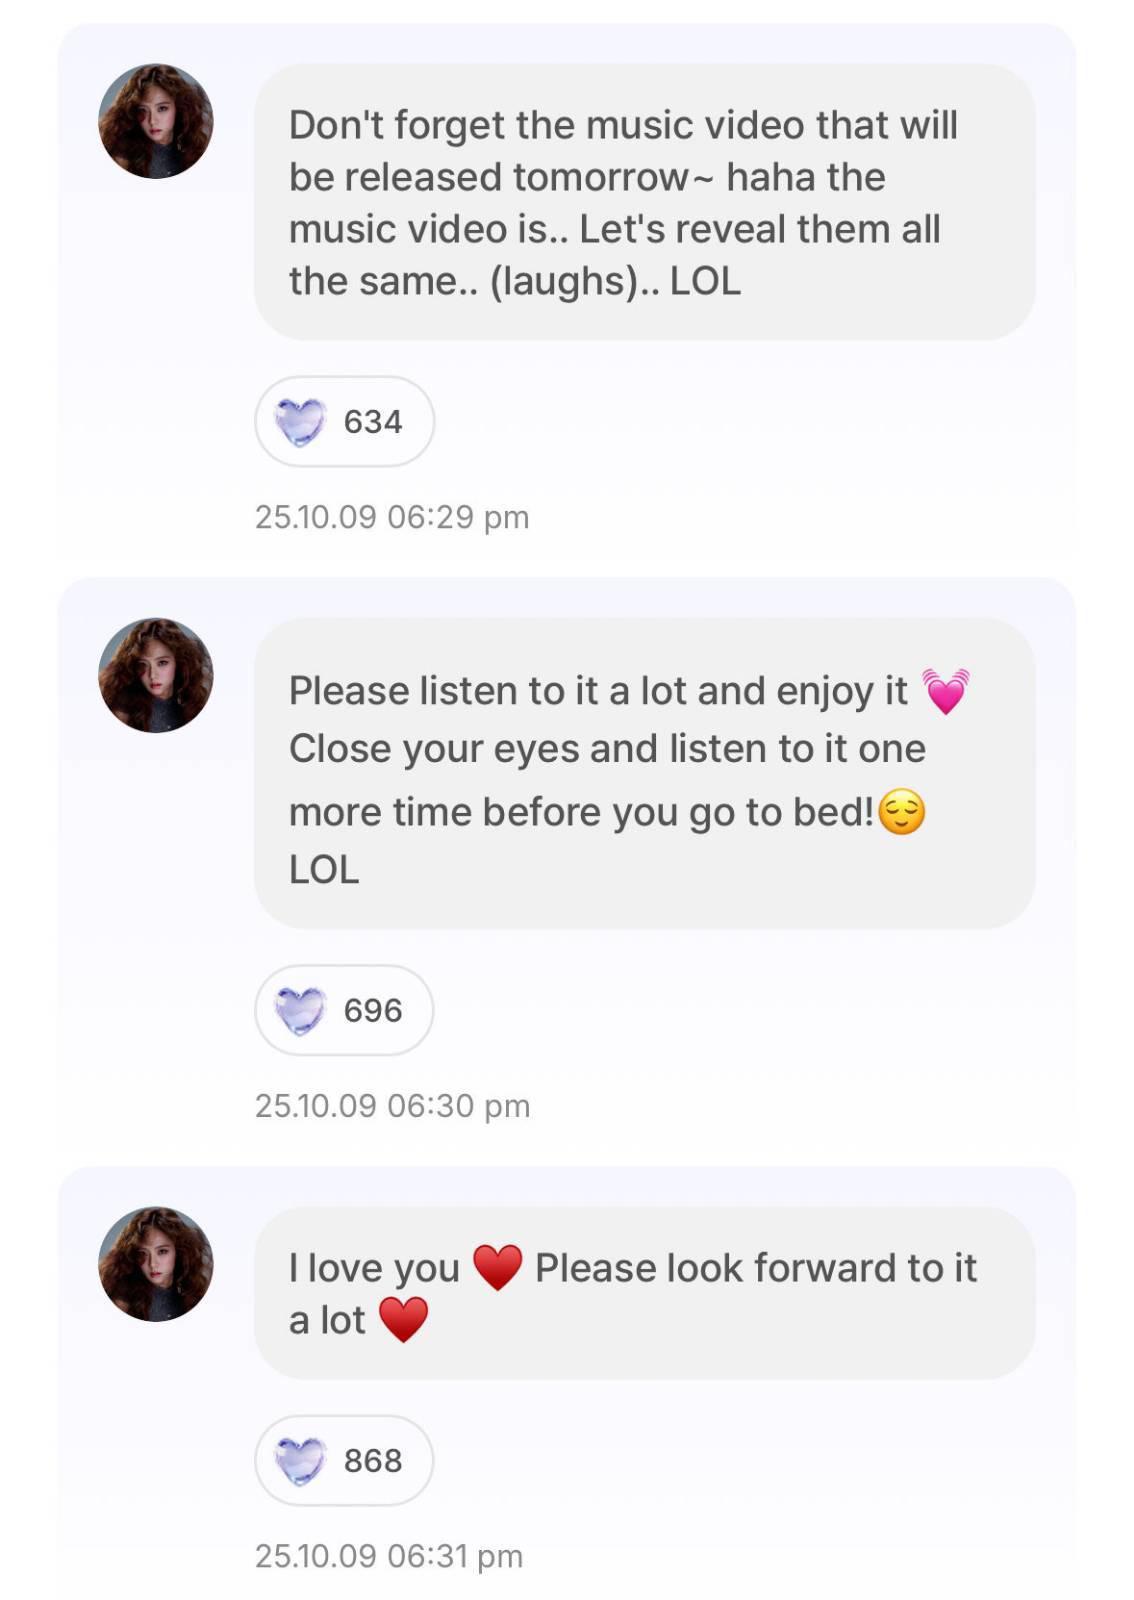Open the profile picture on the music video message

[156, 122]
